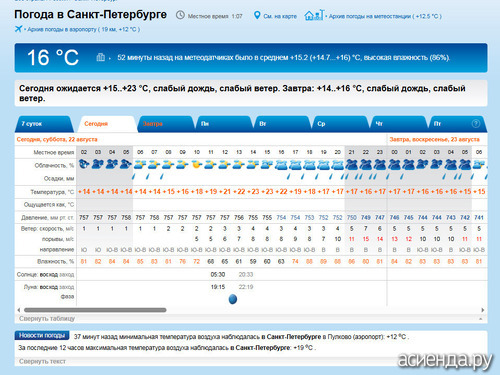The image size is (500, 375).
Task: Click the night cloud icon at 02 today
Action: pos(84,164)
